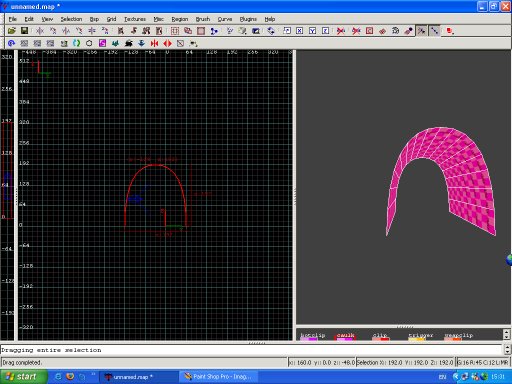Apply CSG Subtract on the toolbar
512x384 pixels.
pyautogui.click(x=175, y=31)
